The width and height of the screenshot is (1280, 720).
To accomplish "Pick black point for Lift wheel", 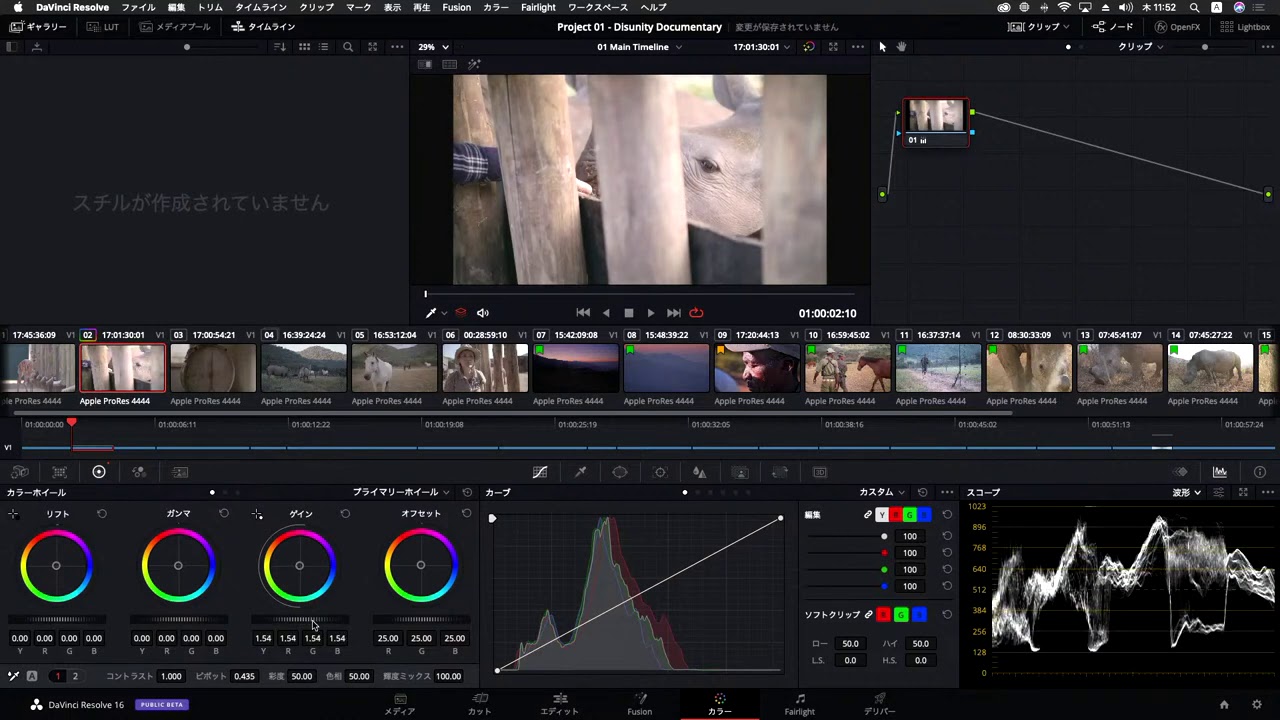I will tap(13, 514).
